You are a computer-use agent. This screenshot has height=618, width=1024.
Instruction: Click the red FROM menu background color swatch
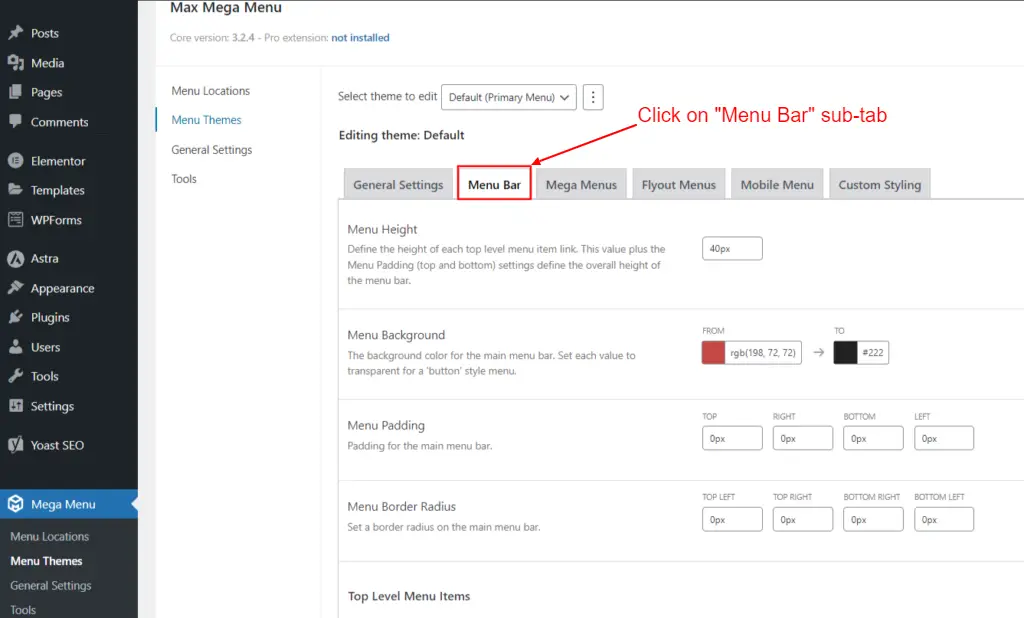tap(712, 352)
